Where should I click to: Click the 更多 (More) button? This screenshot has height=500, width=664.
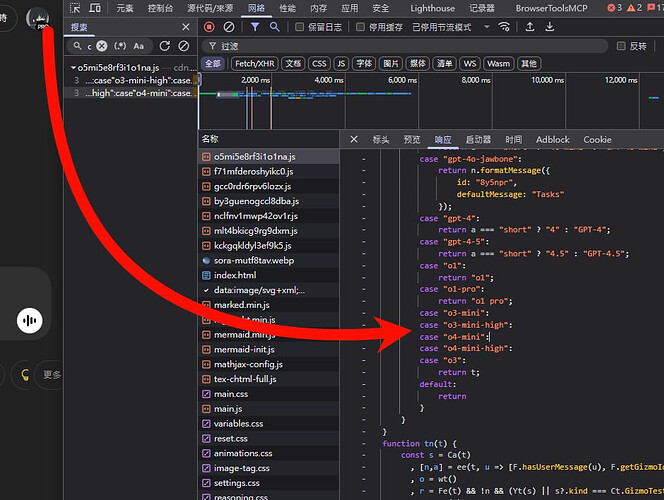51,374
